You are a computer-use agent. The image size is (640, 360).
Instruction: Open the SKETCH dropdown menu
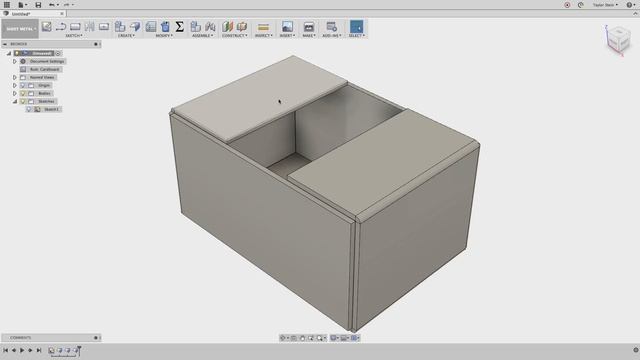[x=74, y=36]
